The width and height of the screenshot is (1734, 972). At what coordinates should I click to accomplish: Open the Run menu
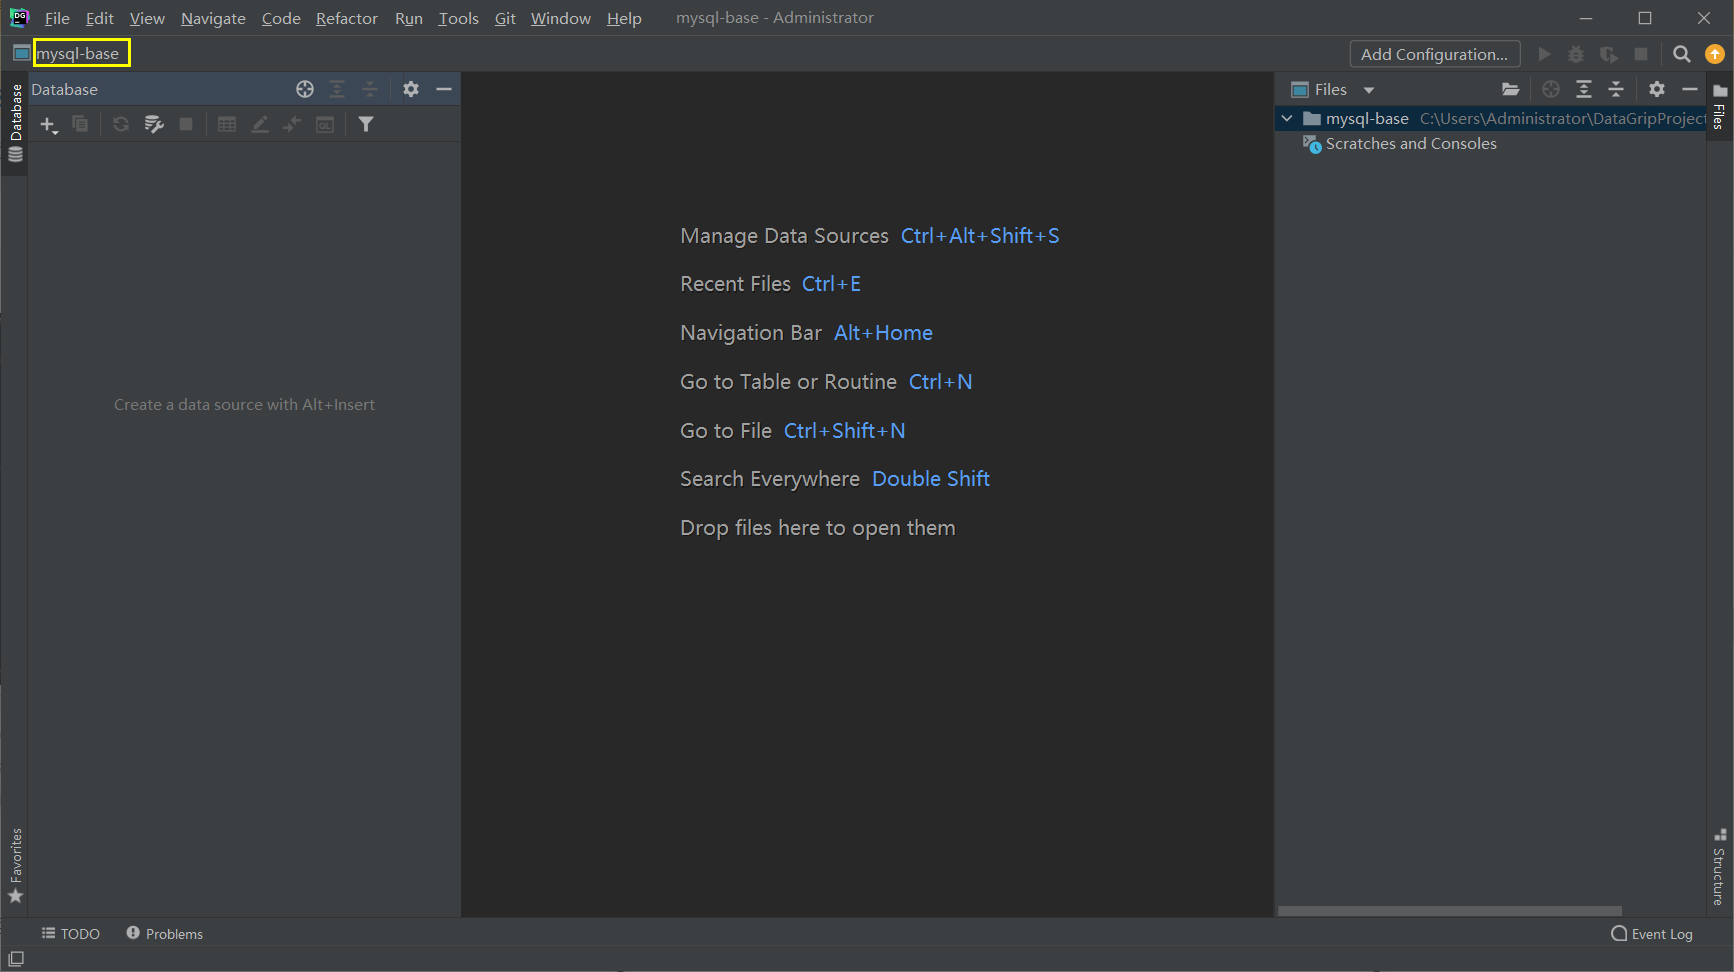(x=408, y=18)
